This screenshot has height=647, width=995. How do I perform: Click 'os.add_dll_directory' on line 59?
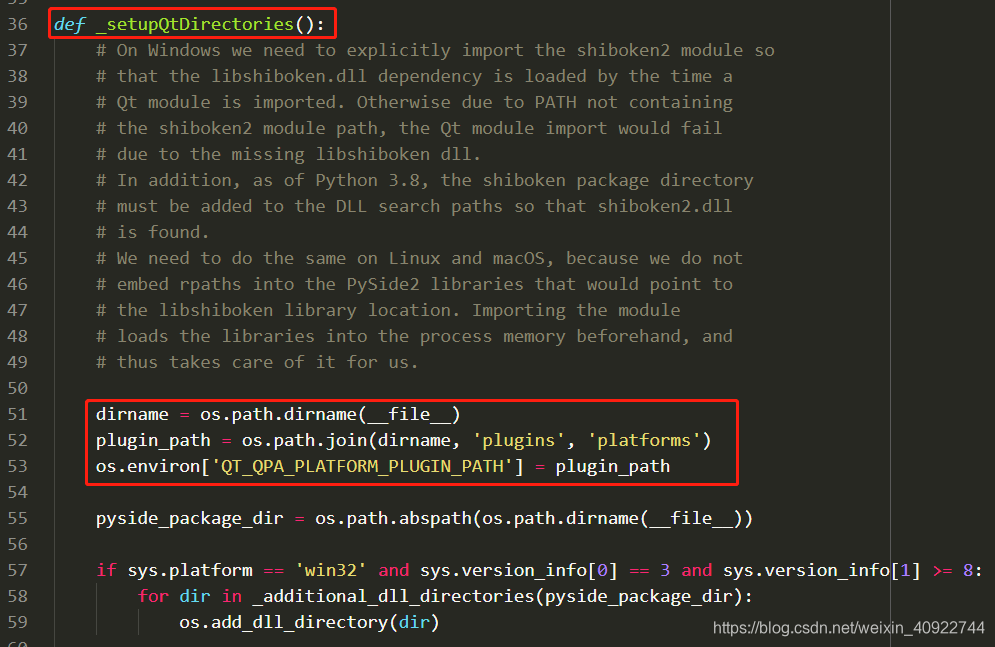coord(283,622)
